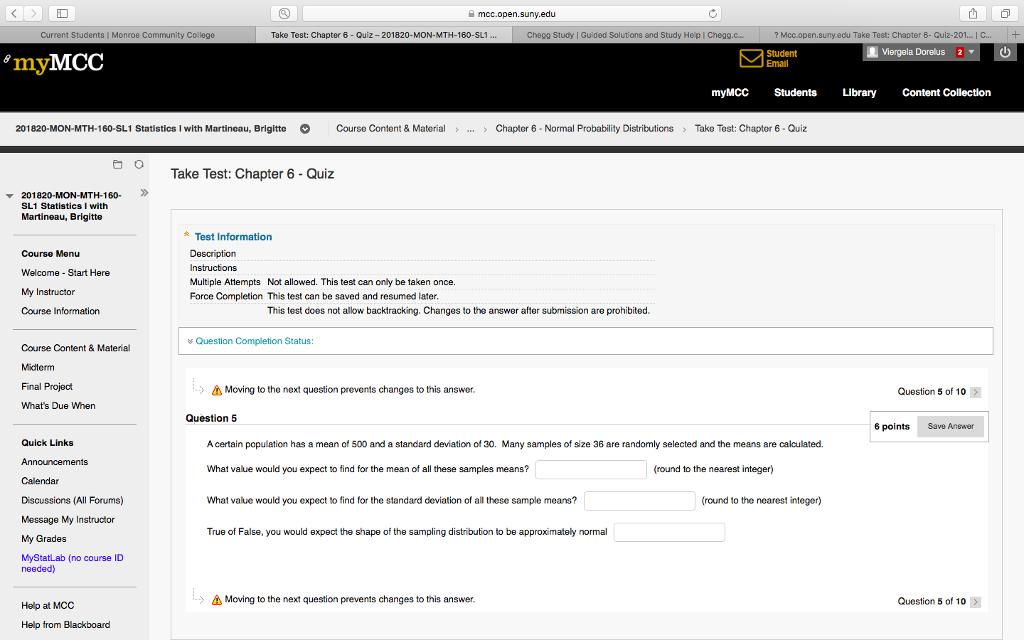Log out with the power icon

coord(1005,52)
